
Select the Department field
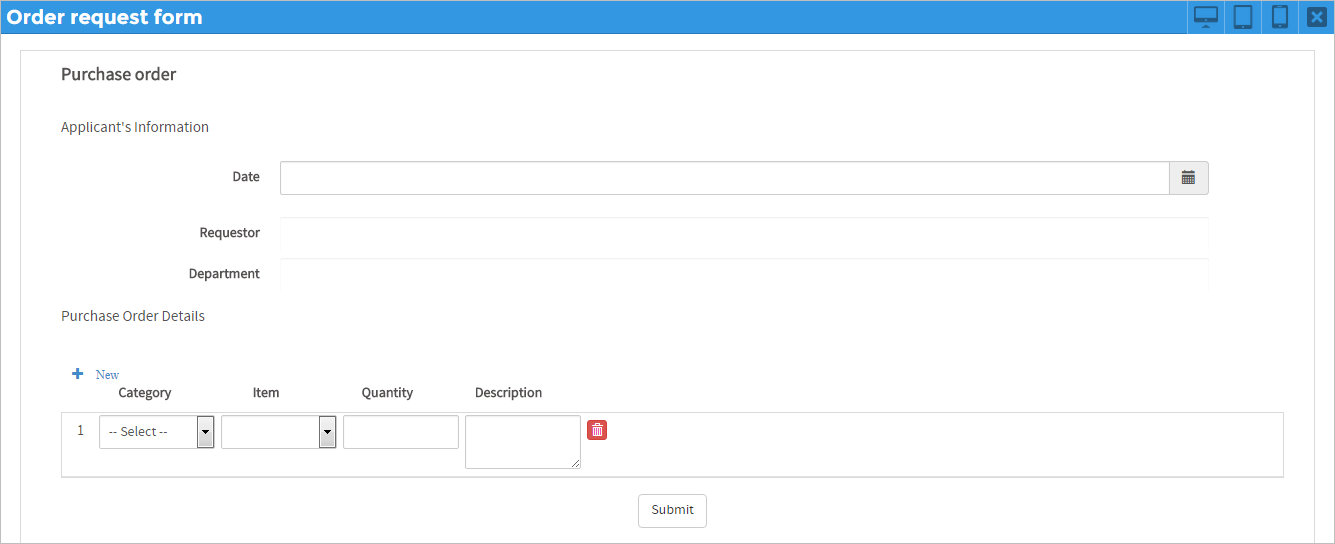pyautogui.click(x=744, y=274)
